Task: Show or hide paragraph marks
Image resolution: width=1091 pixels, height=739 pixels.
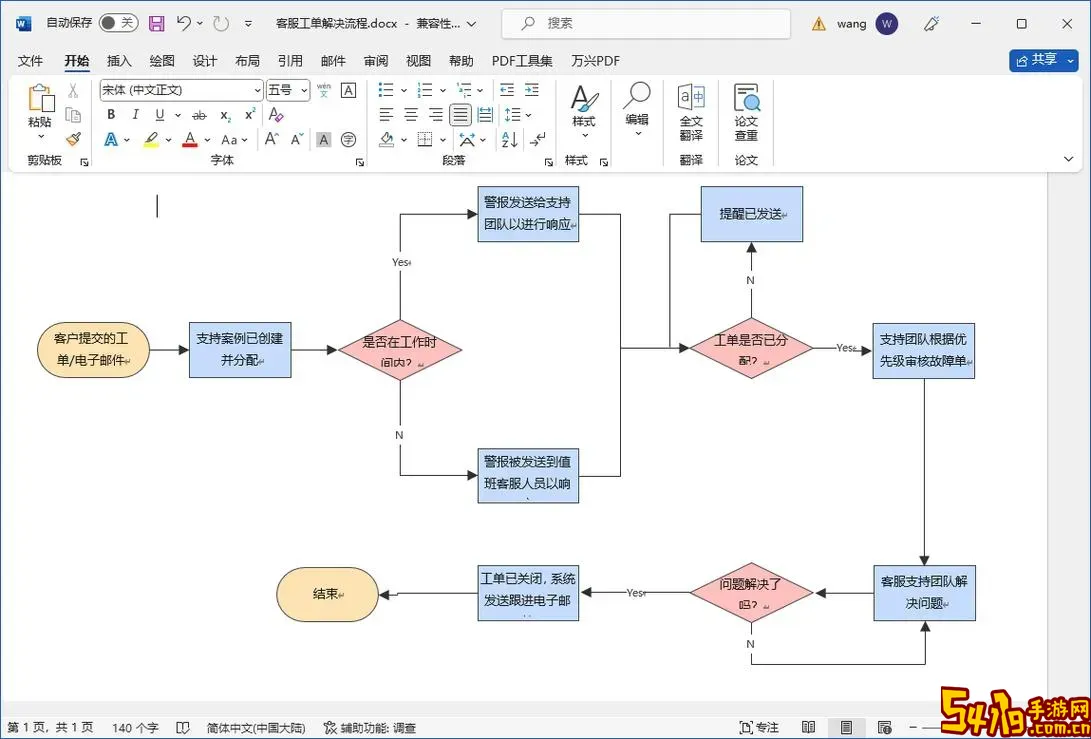Action: [538, 139]
